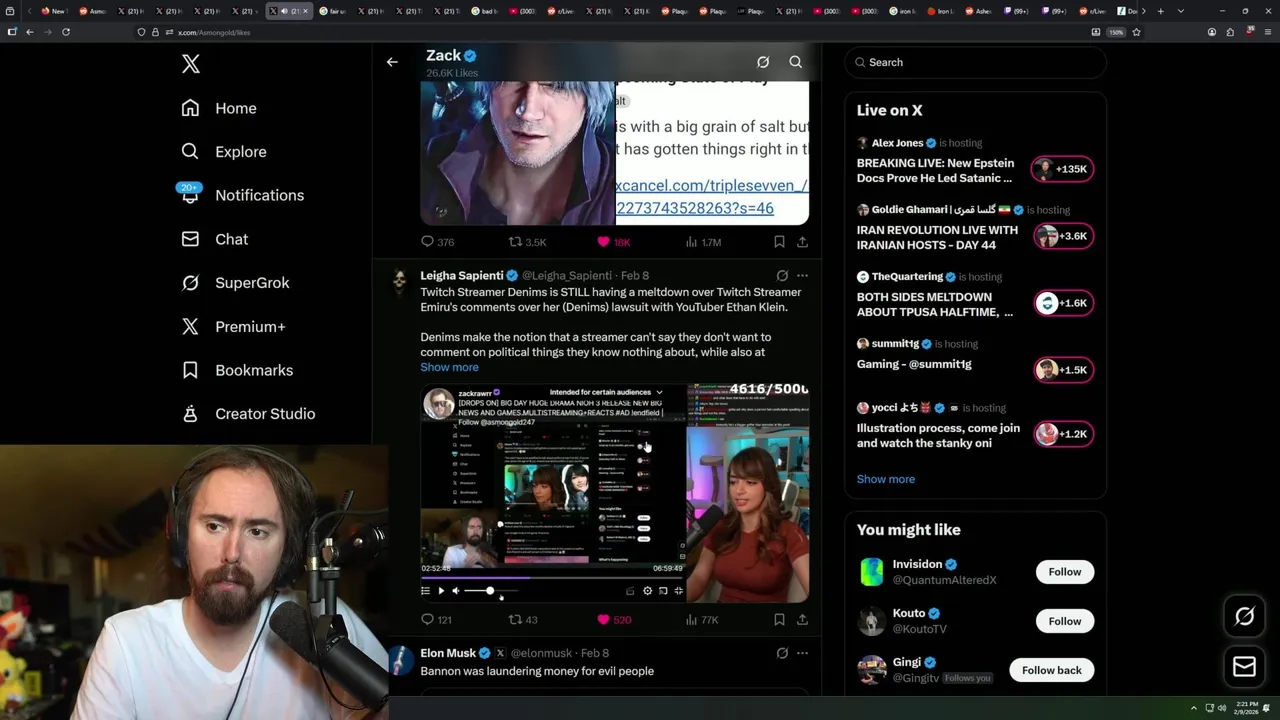
Task: Join yocci live with +1.2K
Action: (1063, 434)
